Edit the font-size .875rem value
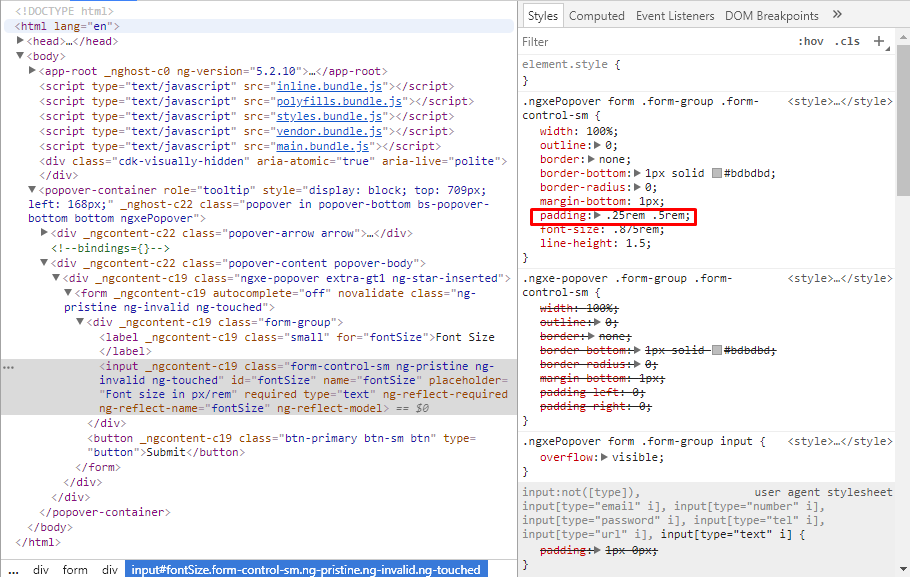Screen dimensions: 910x577 coord(637,230)
